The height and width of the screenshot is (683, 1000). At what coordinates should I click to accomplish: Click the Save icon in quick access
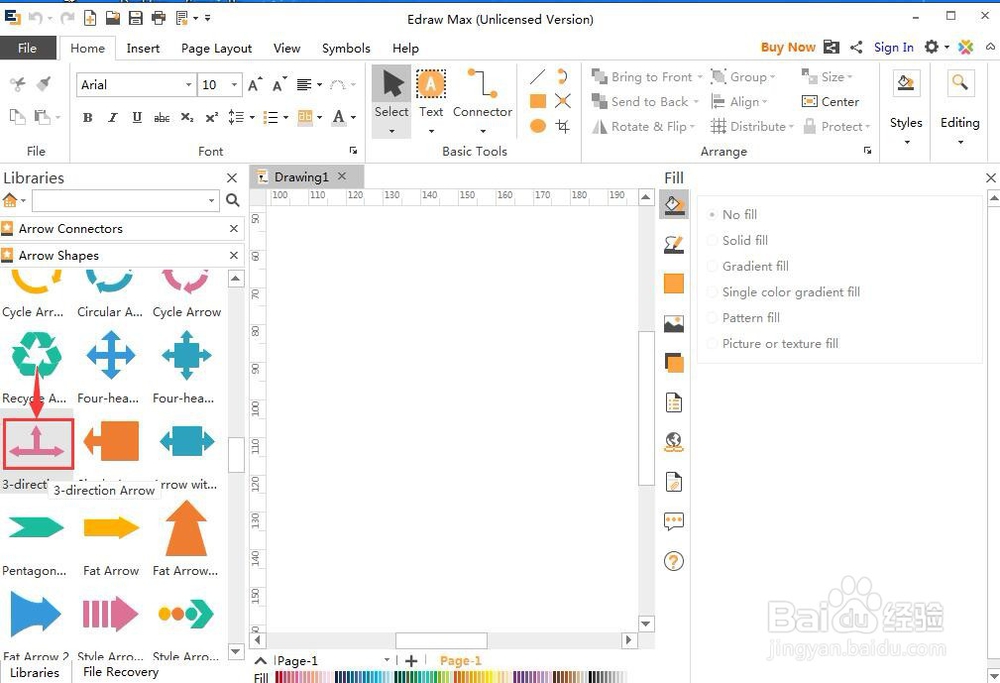(135, 18)
